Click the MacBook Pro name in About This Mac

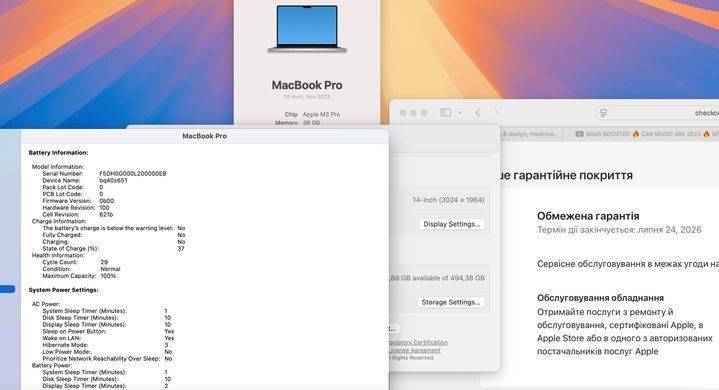[x=307, y=85]
